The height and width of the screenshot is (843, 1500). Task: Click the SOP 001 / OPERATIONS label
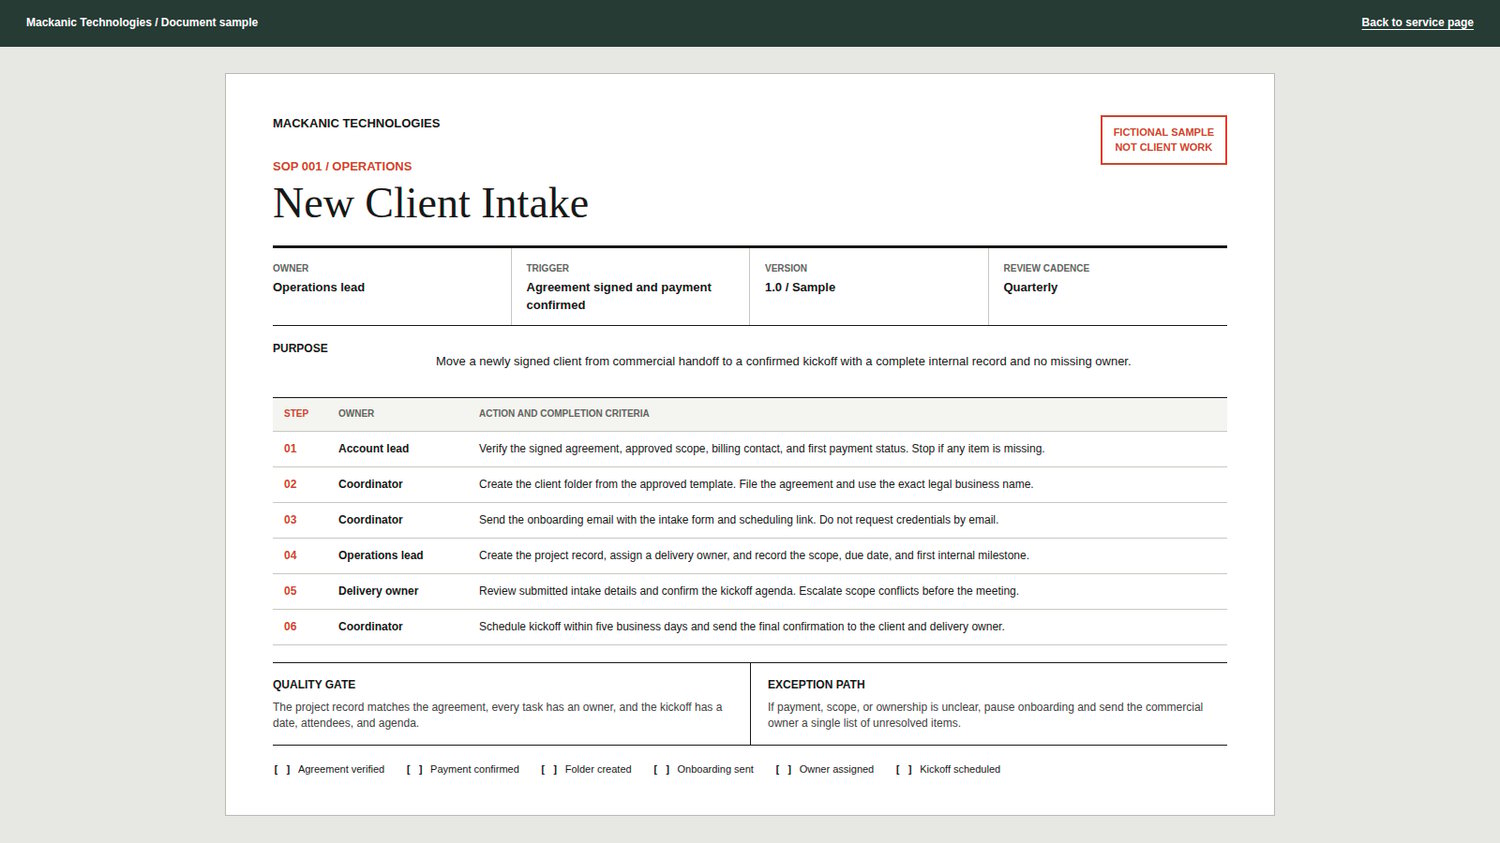(342, 166)
